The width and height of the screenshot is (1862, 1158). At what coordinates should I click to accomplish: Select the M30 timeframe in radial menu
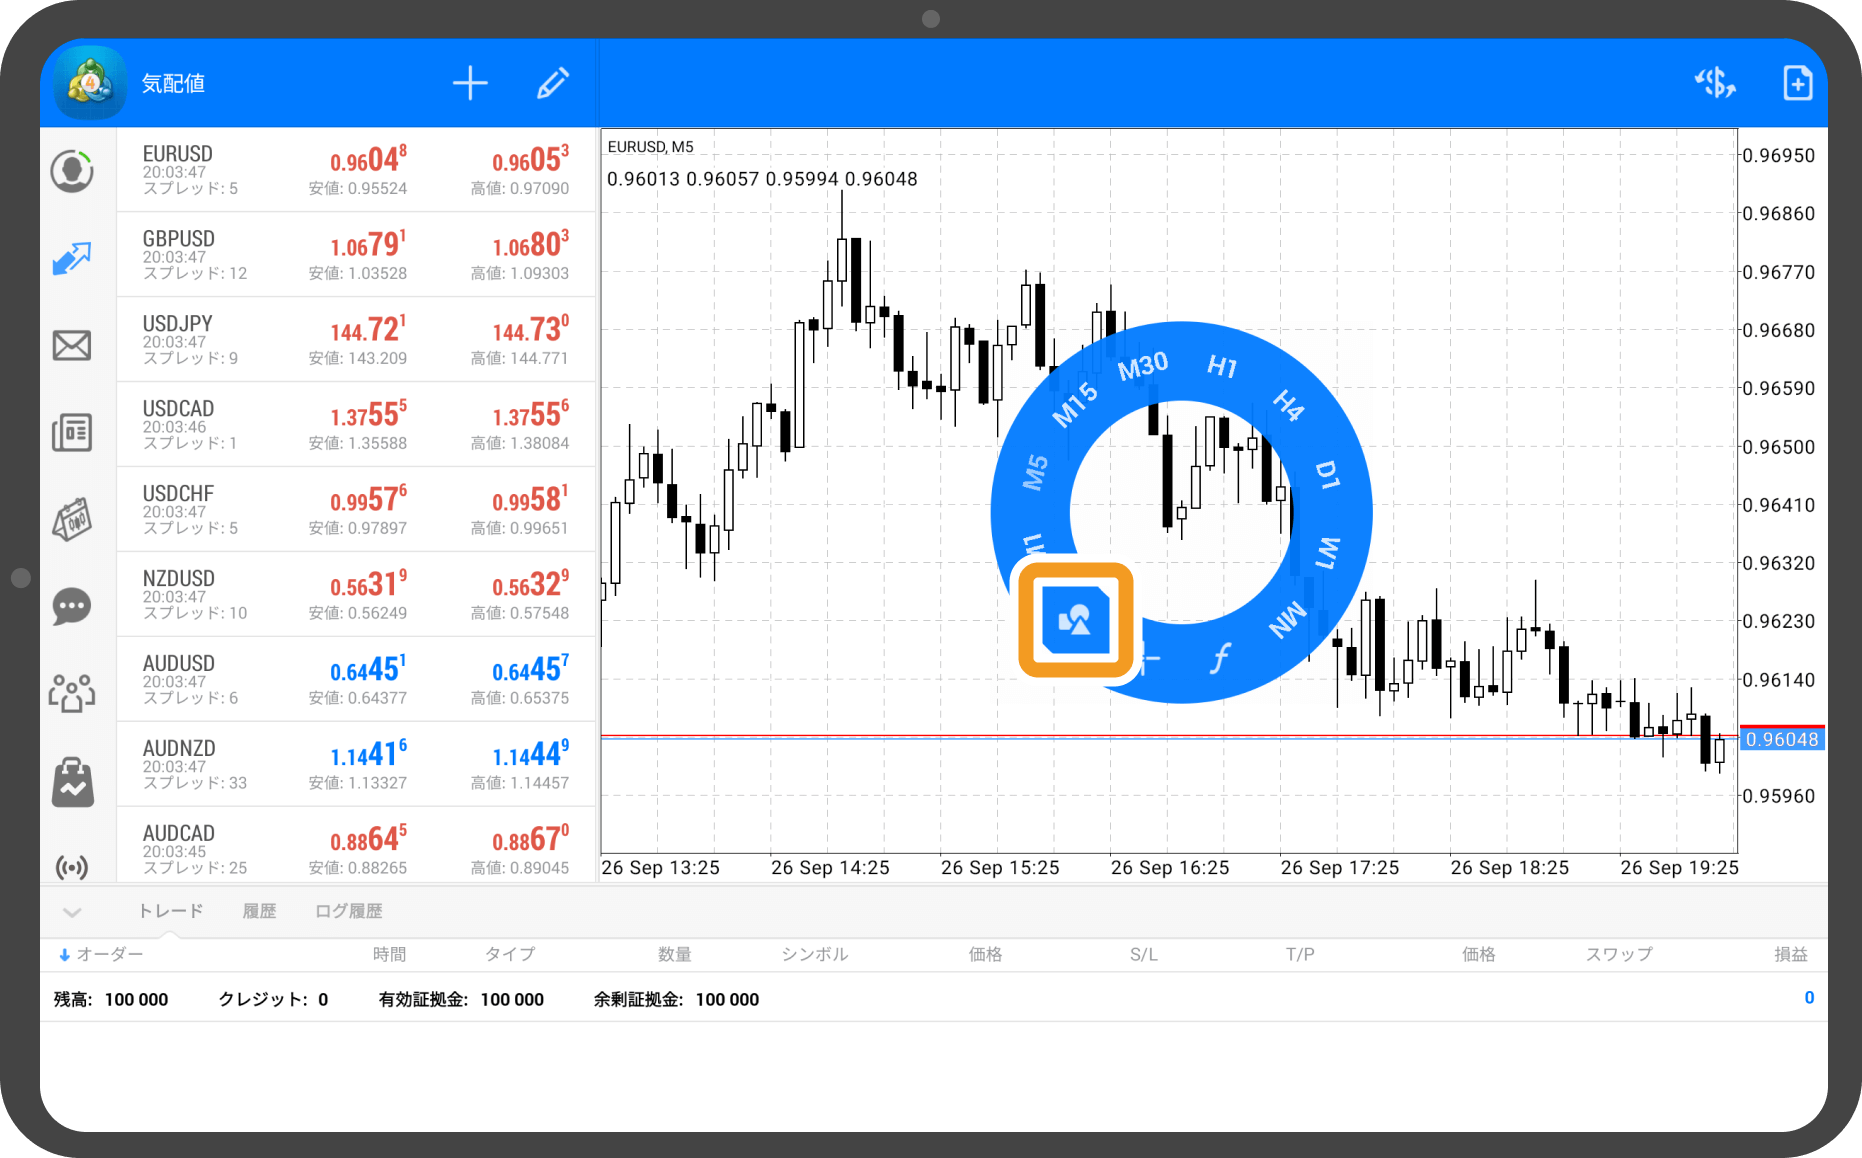coord(1142,367)
